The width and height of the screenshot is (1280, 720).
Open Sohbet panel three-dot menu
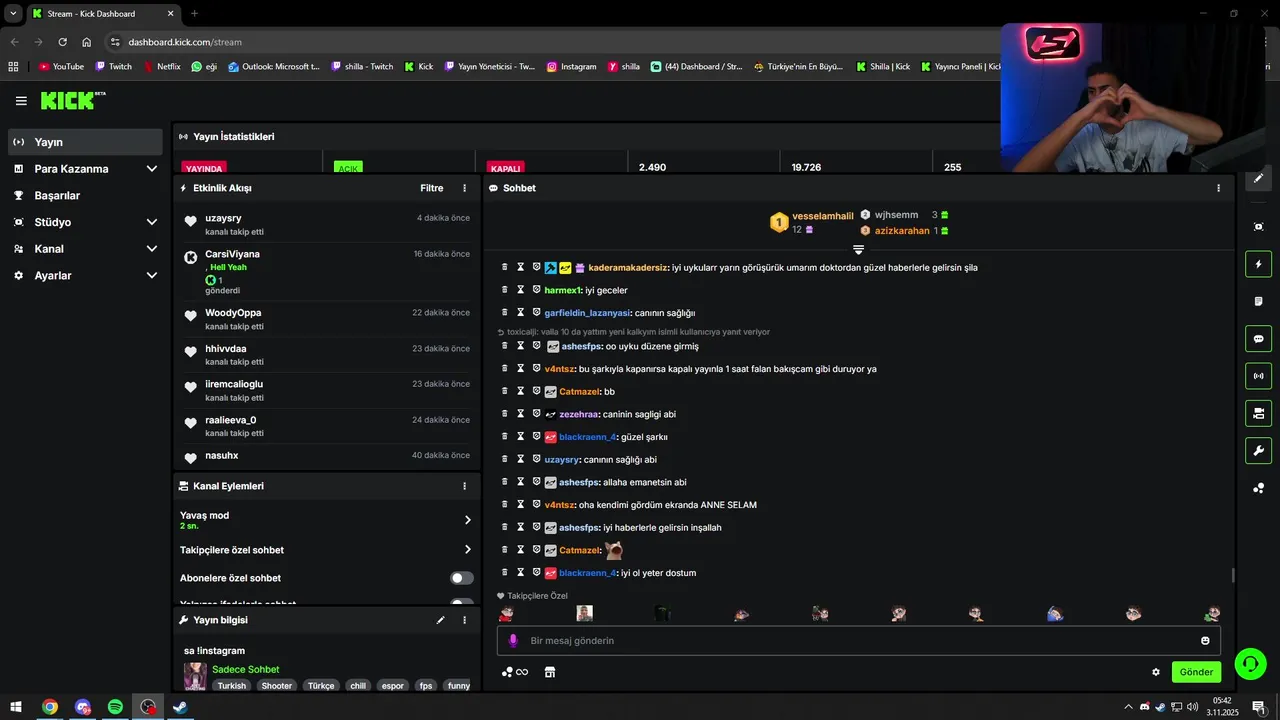[x=1218, y=188]
